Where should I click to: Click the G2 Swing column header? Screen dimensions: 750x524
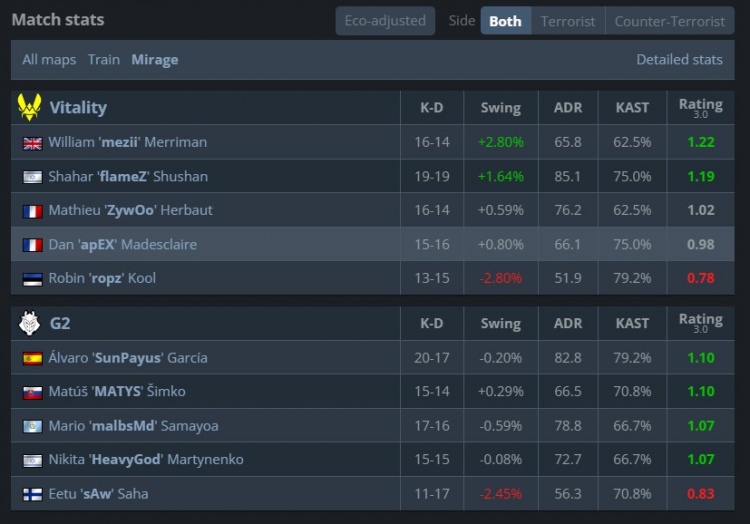click(500, 323)
